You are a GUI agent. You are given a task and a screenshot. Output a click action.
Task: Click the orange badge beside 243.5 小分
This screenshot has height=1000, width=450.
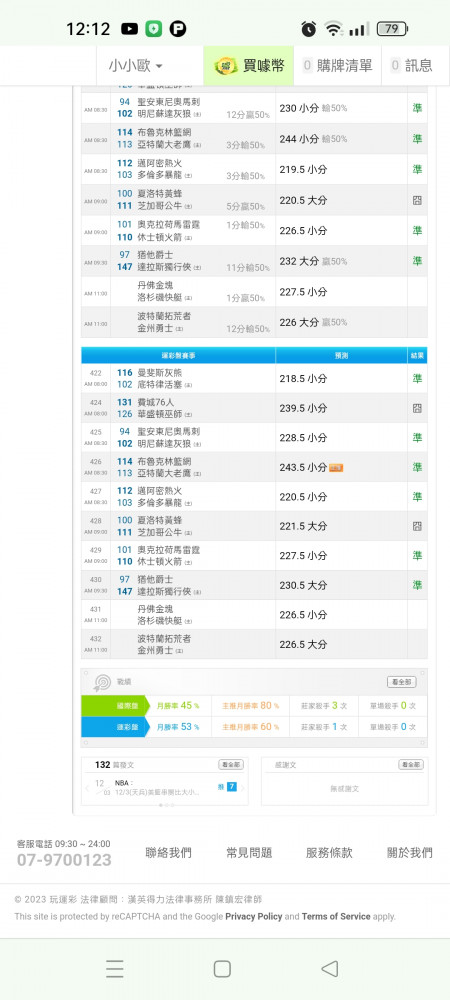click(x=336, y=468)
